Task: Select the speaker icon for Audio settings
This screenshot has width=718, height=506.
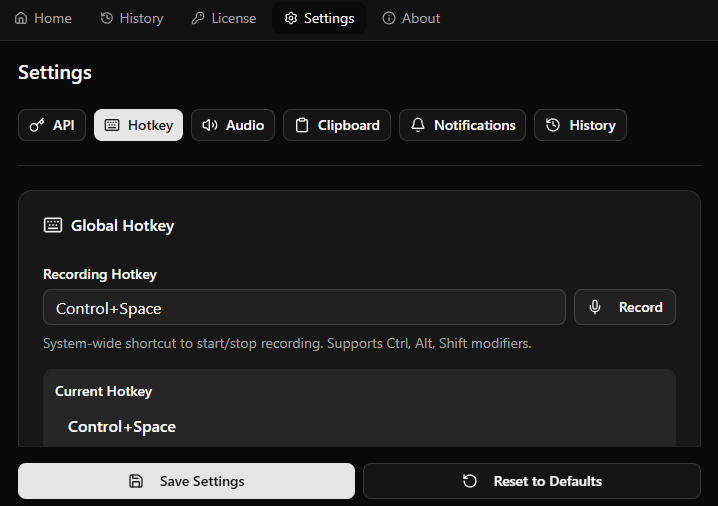Action: [210, 125]
